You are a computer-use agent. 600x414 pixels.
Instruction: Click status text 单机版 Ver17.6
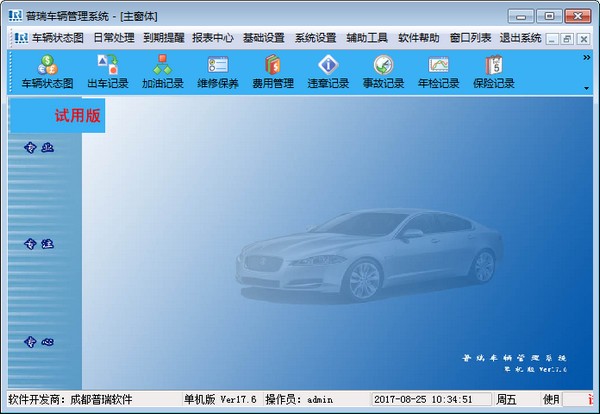click(x=220, y=399)
